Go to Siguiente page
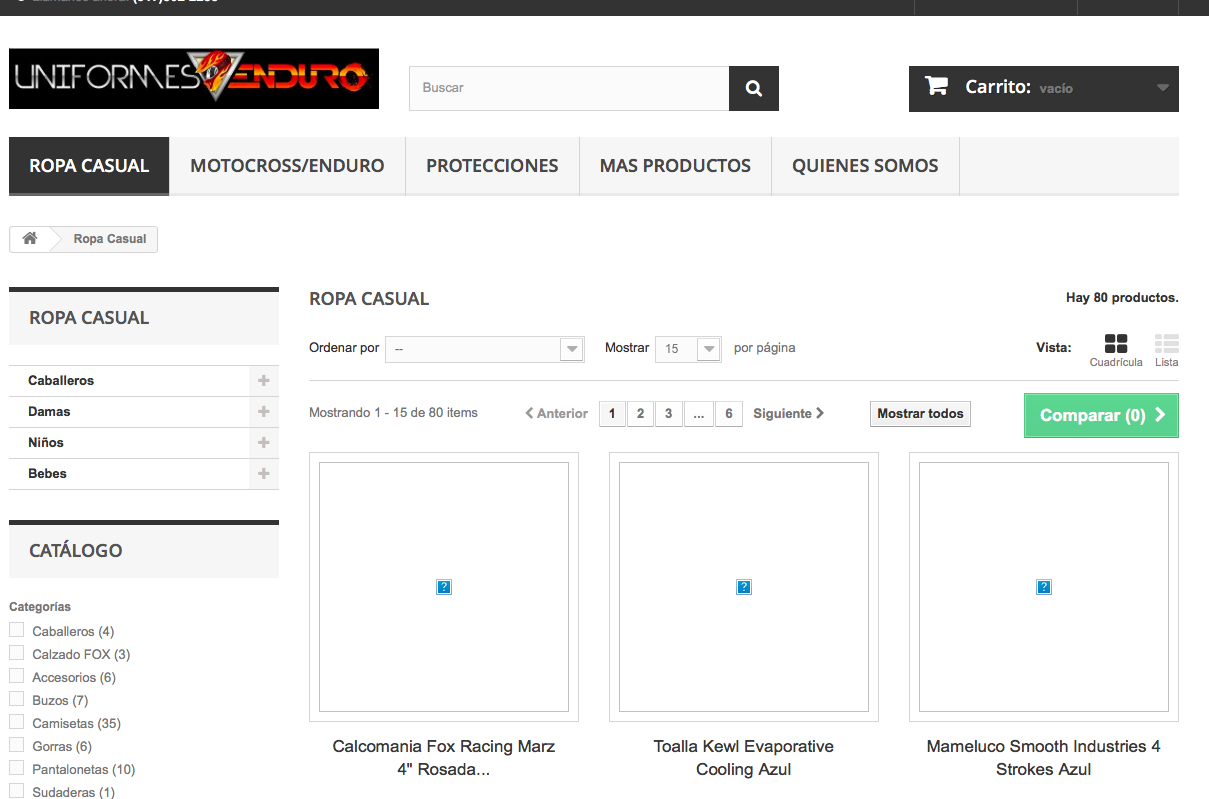 [x=789, y=413]
